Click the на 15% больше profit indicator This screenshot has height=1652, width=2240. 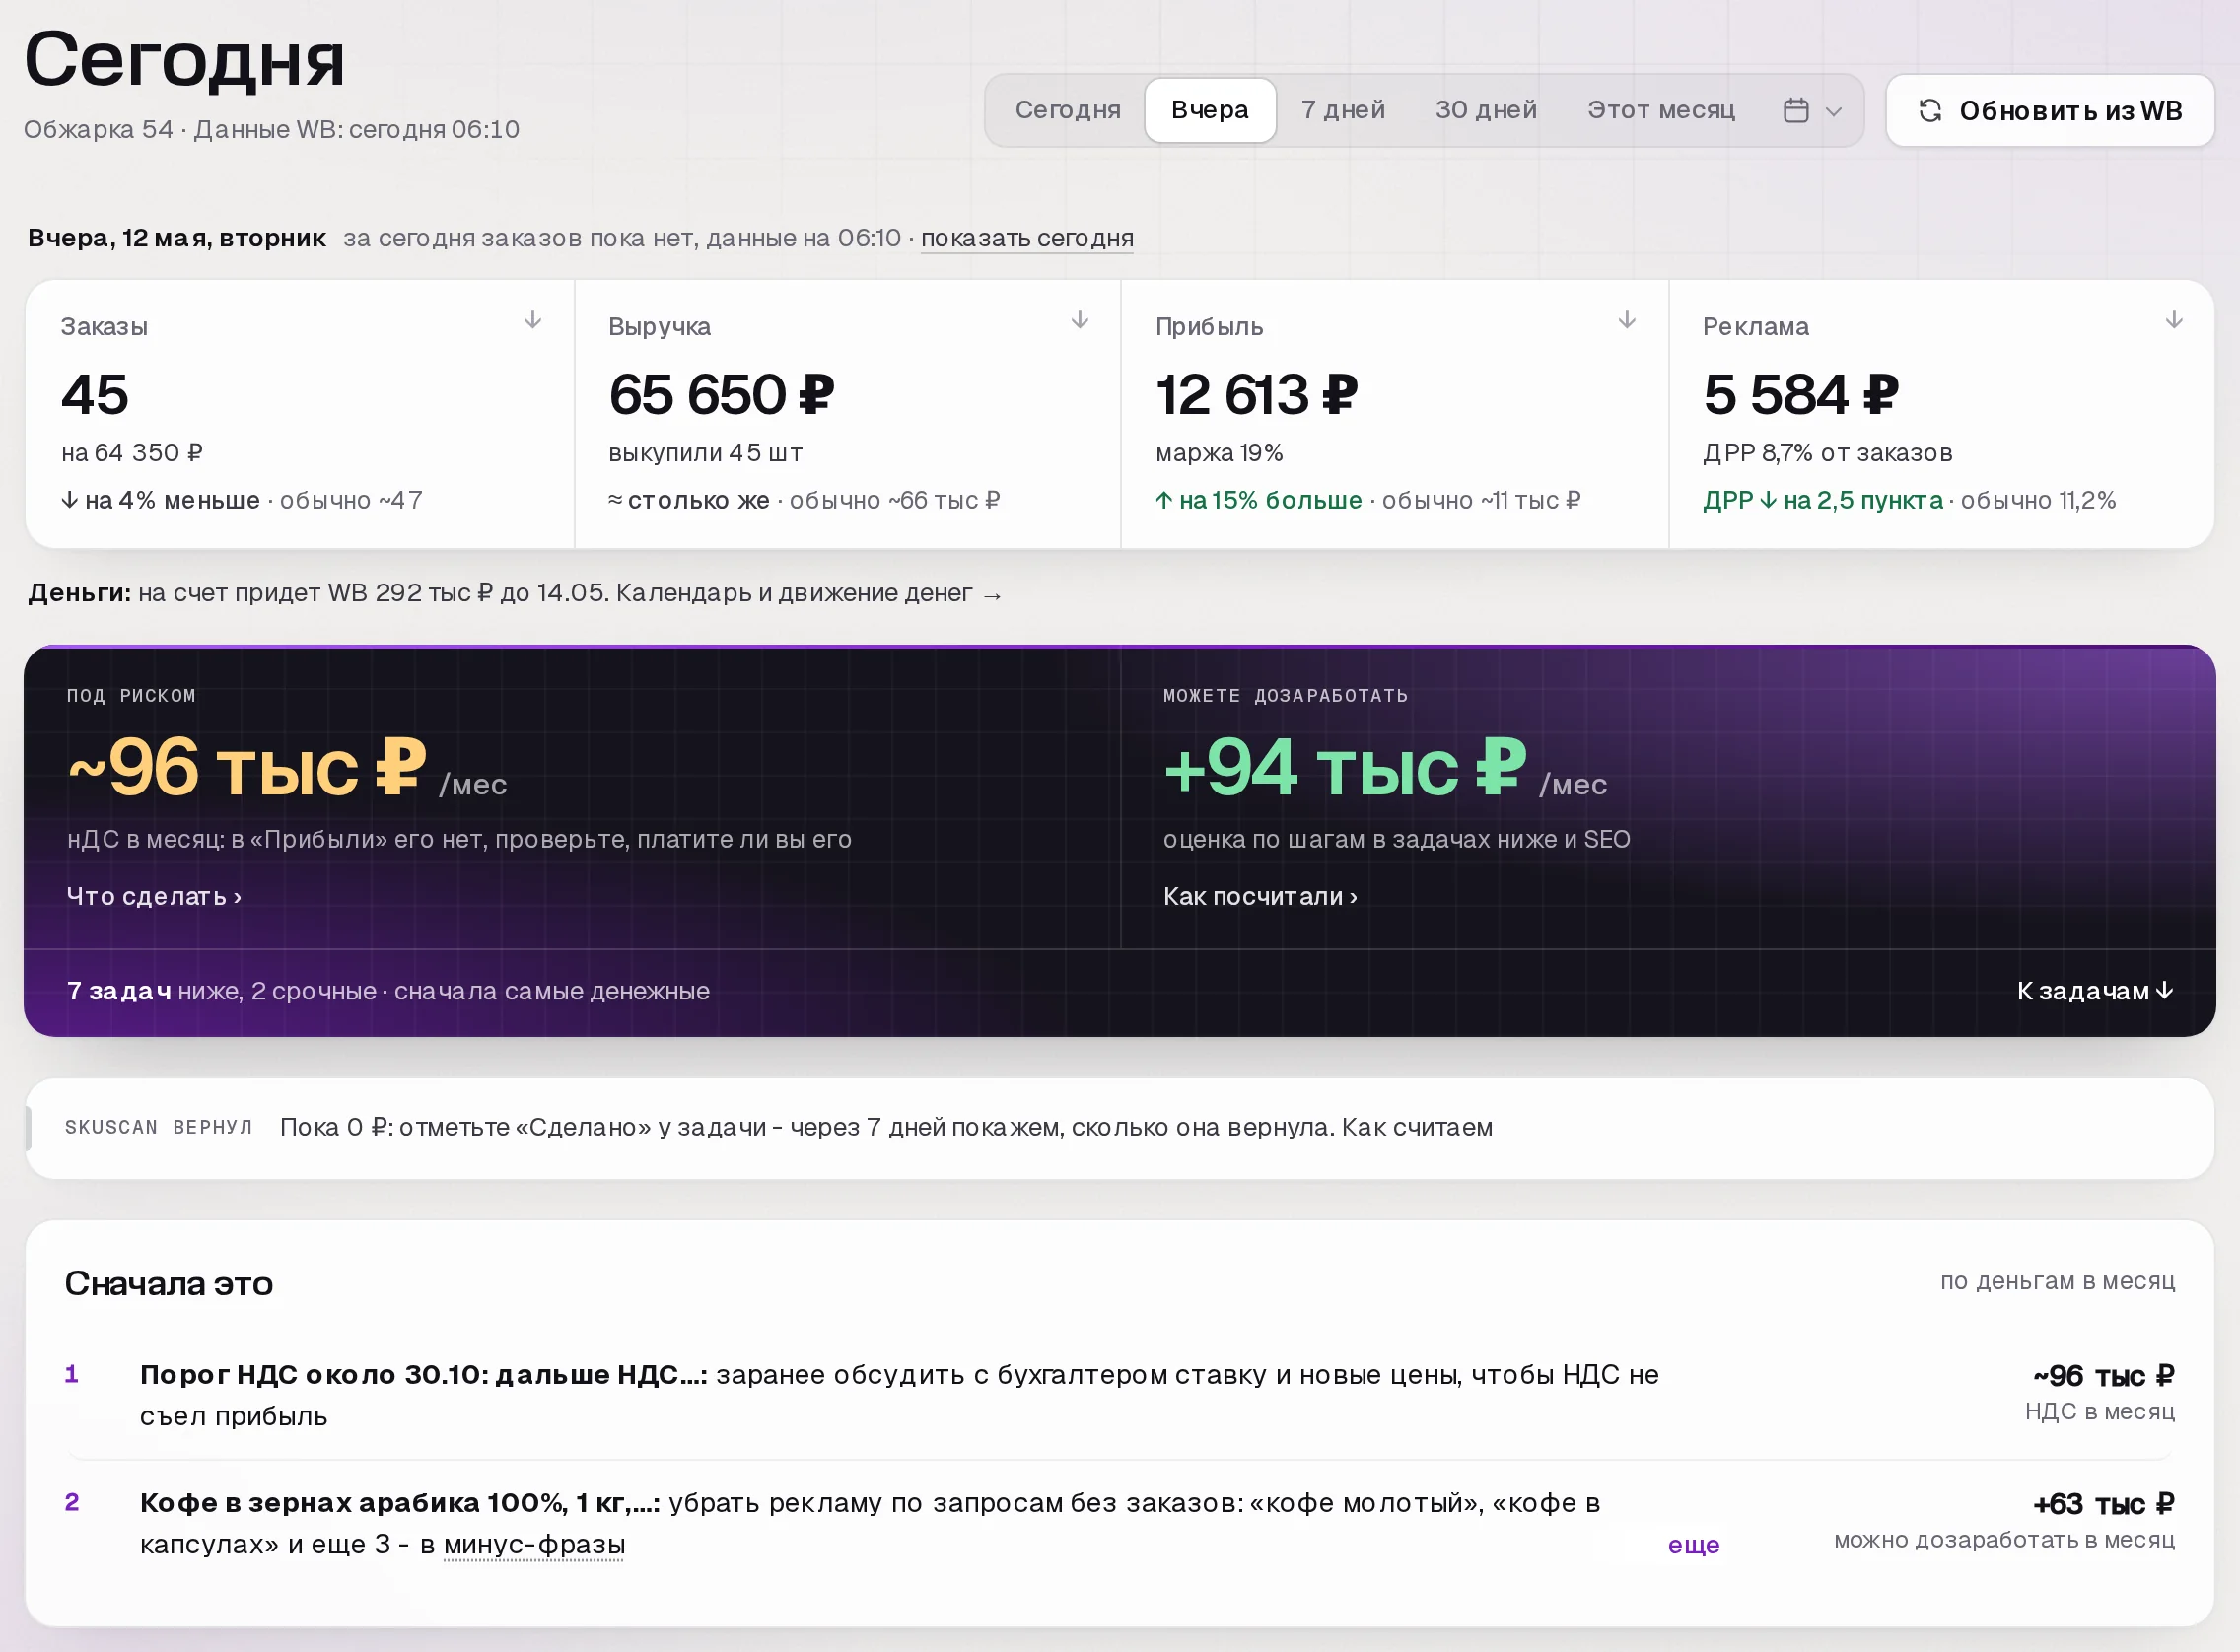coord(1259,500)
